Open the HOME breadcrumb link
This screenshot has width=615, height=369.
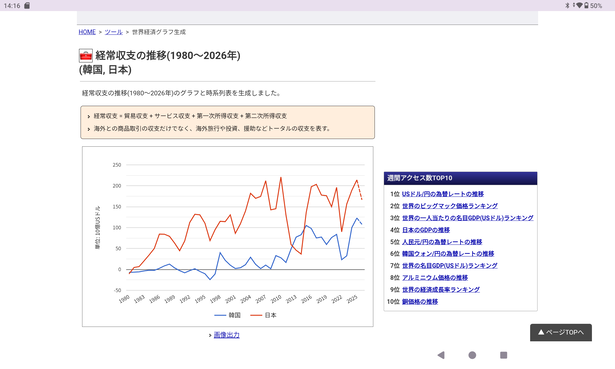click(87, 32)
